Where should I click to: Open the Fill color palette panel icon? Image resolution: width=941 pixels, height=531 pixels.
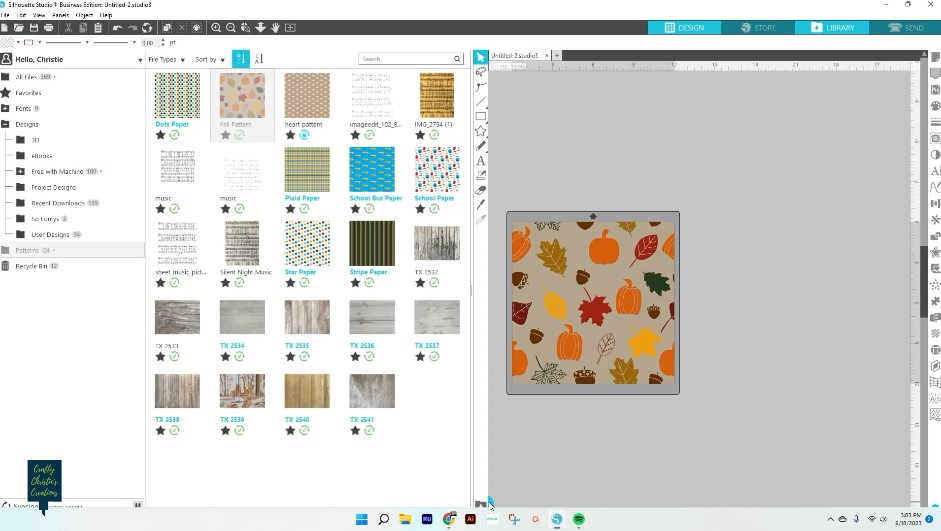coord(935,106)
